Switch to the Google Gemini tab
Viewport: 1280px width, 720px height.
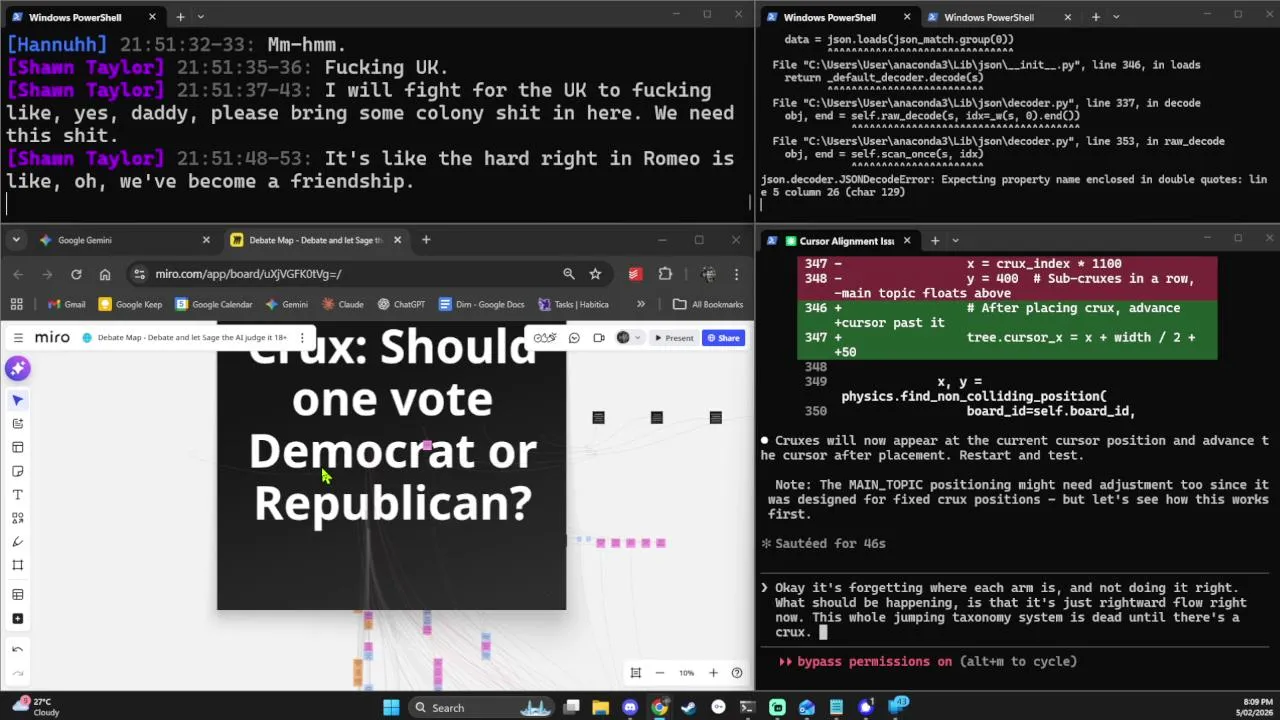[x=123, y=240]
